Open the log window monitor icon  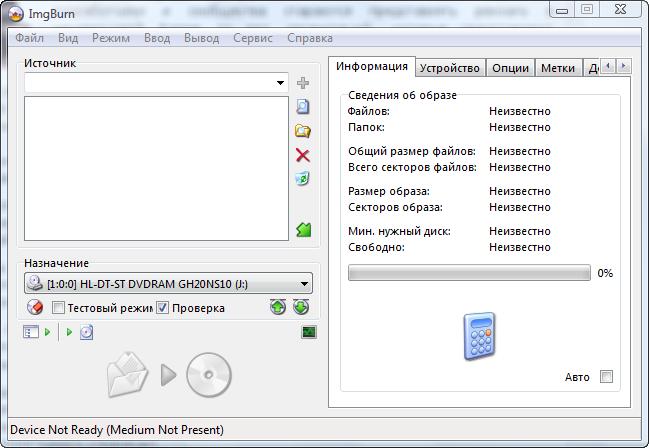click(x=309, y=332)
